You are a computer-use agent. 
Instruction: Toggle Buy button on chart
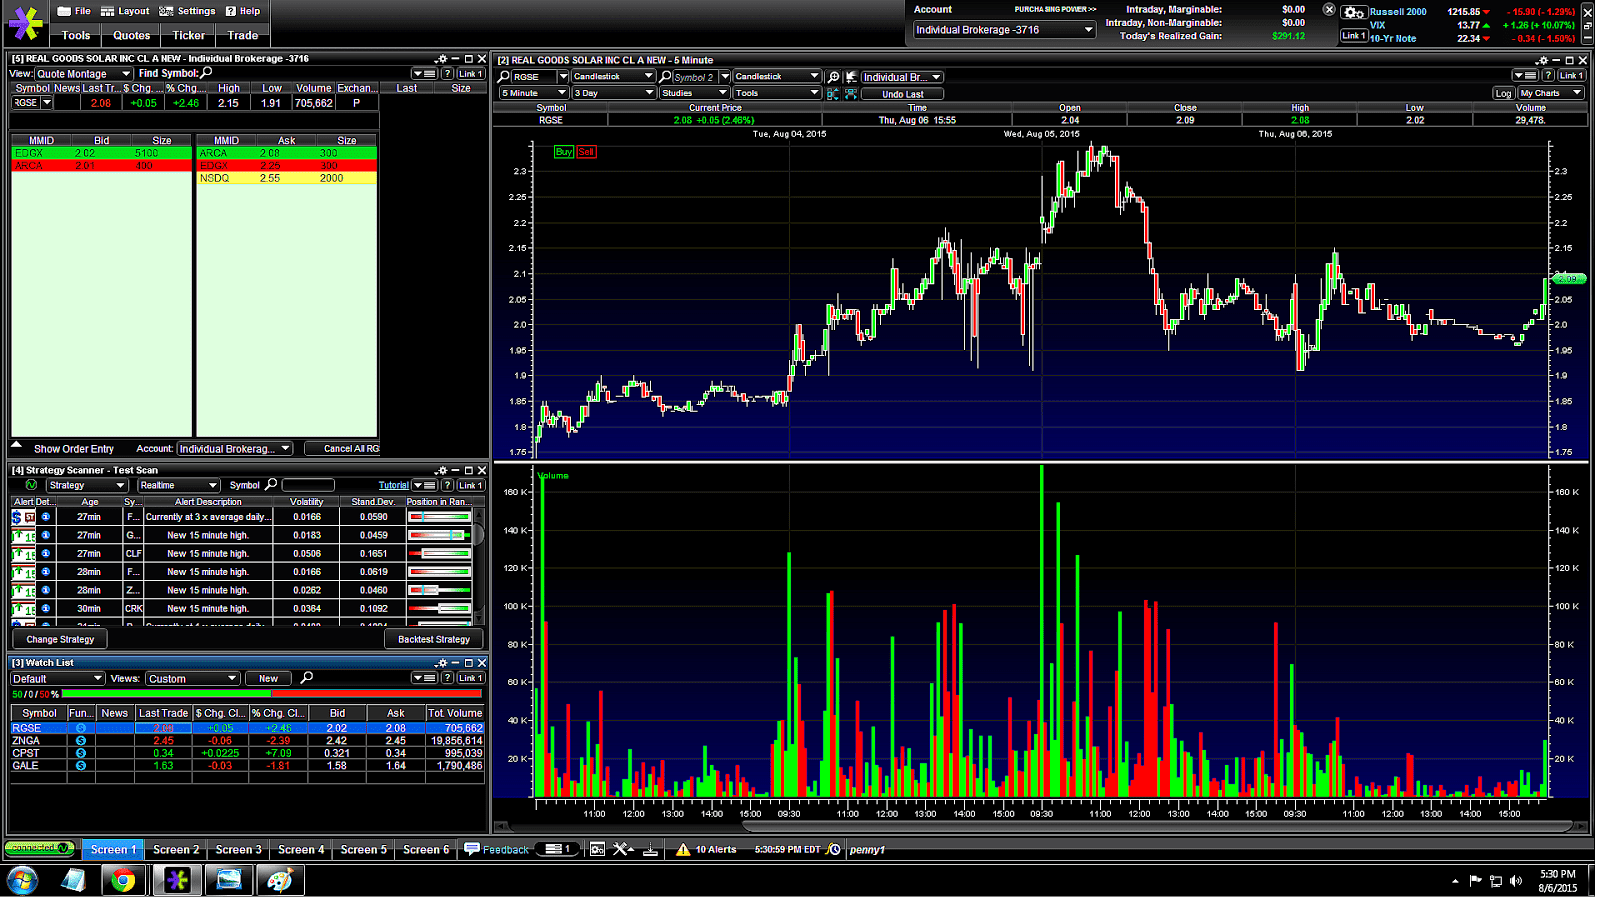click(564, 152)
